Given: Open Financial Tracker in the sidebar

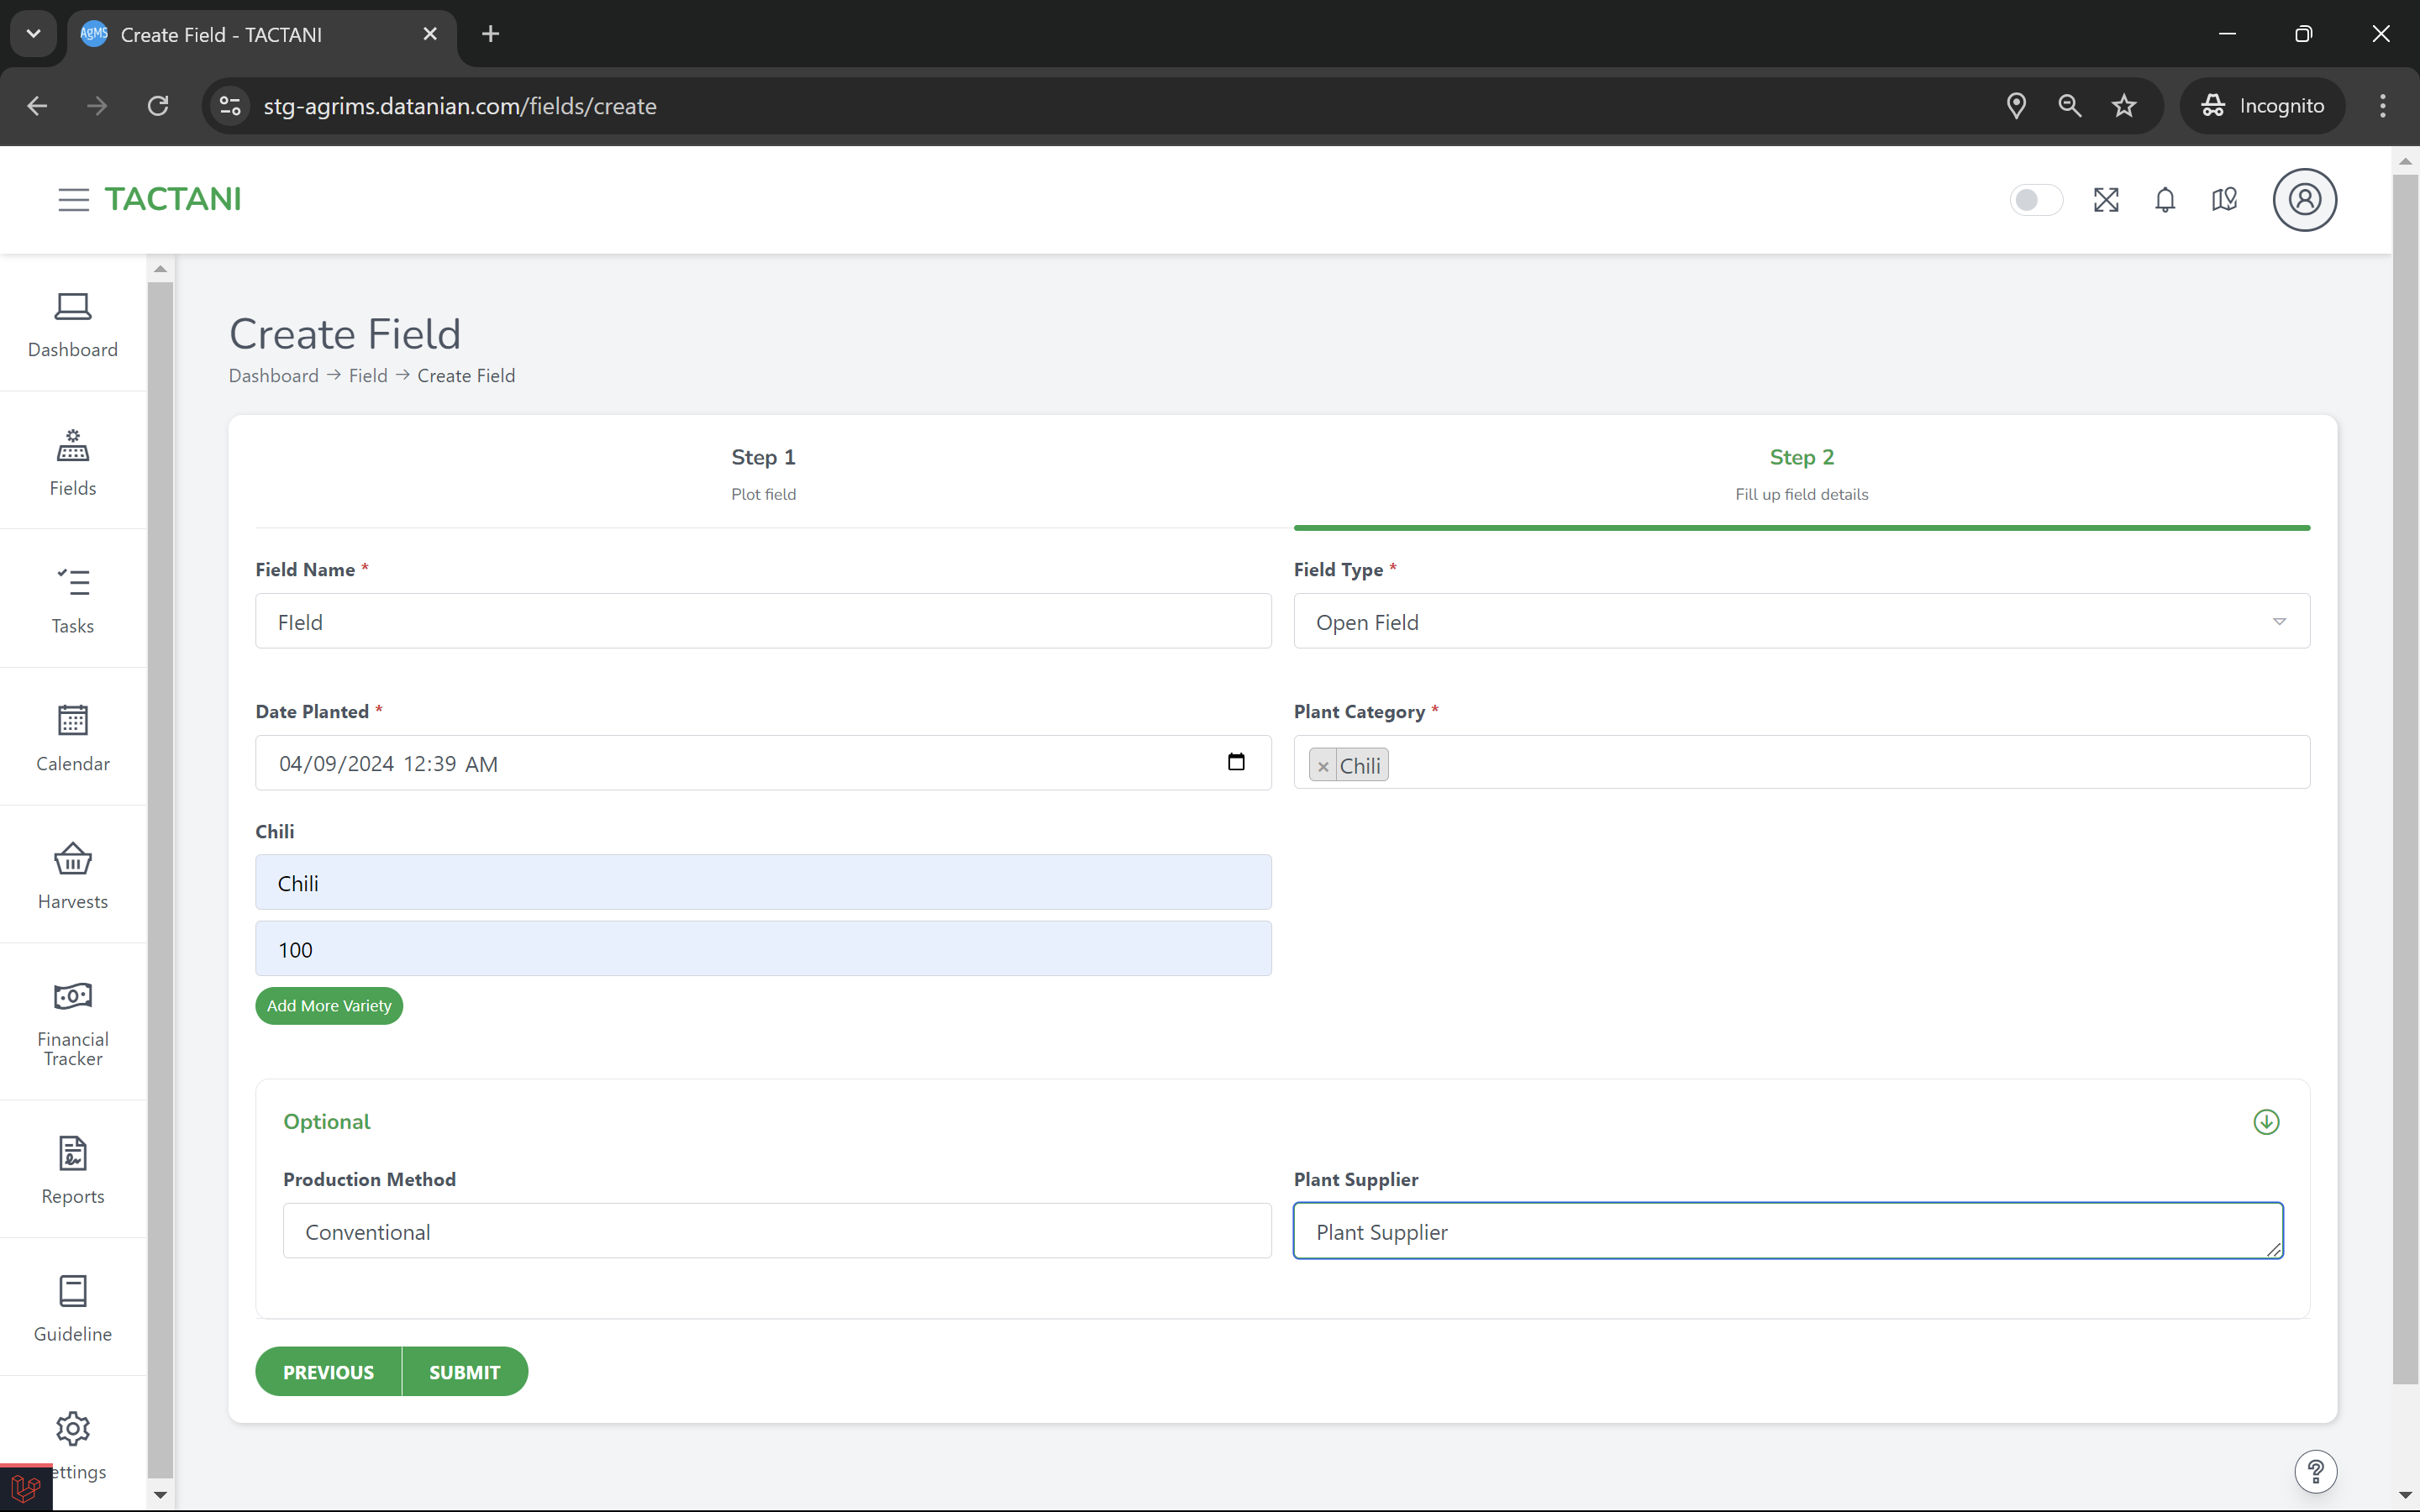Looking at the screenshot, I should point(73,1023).
